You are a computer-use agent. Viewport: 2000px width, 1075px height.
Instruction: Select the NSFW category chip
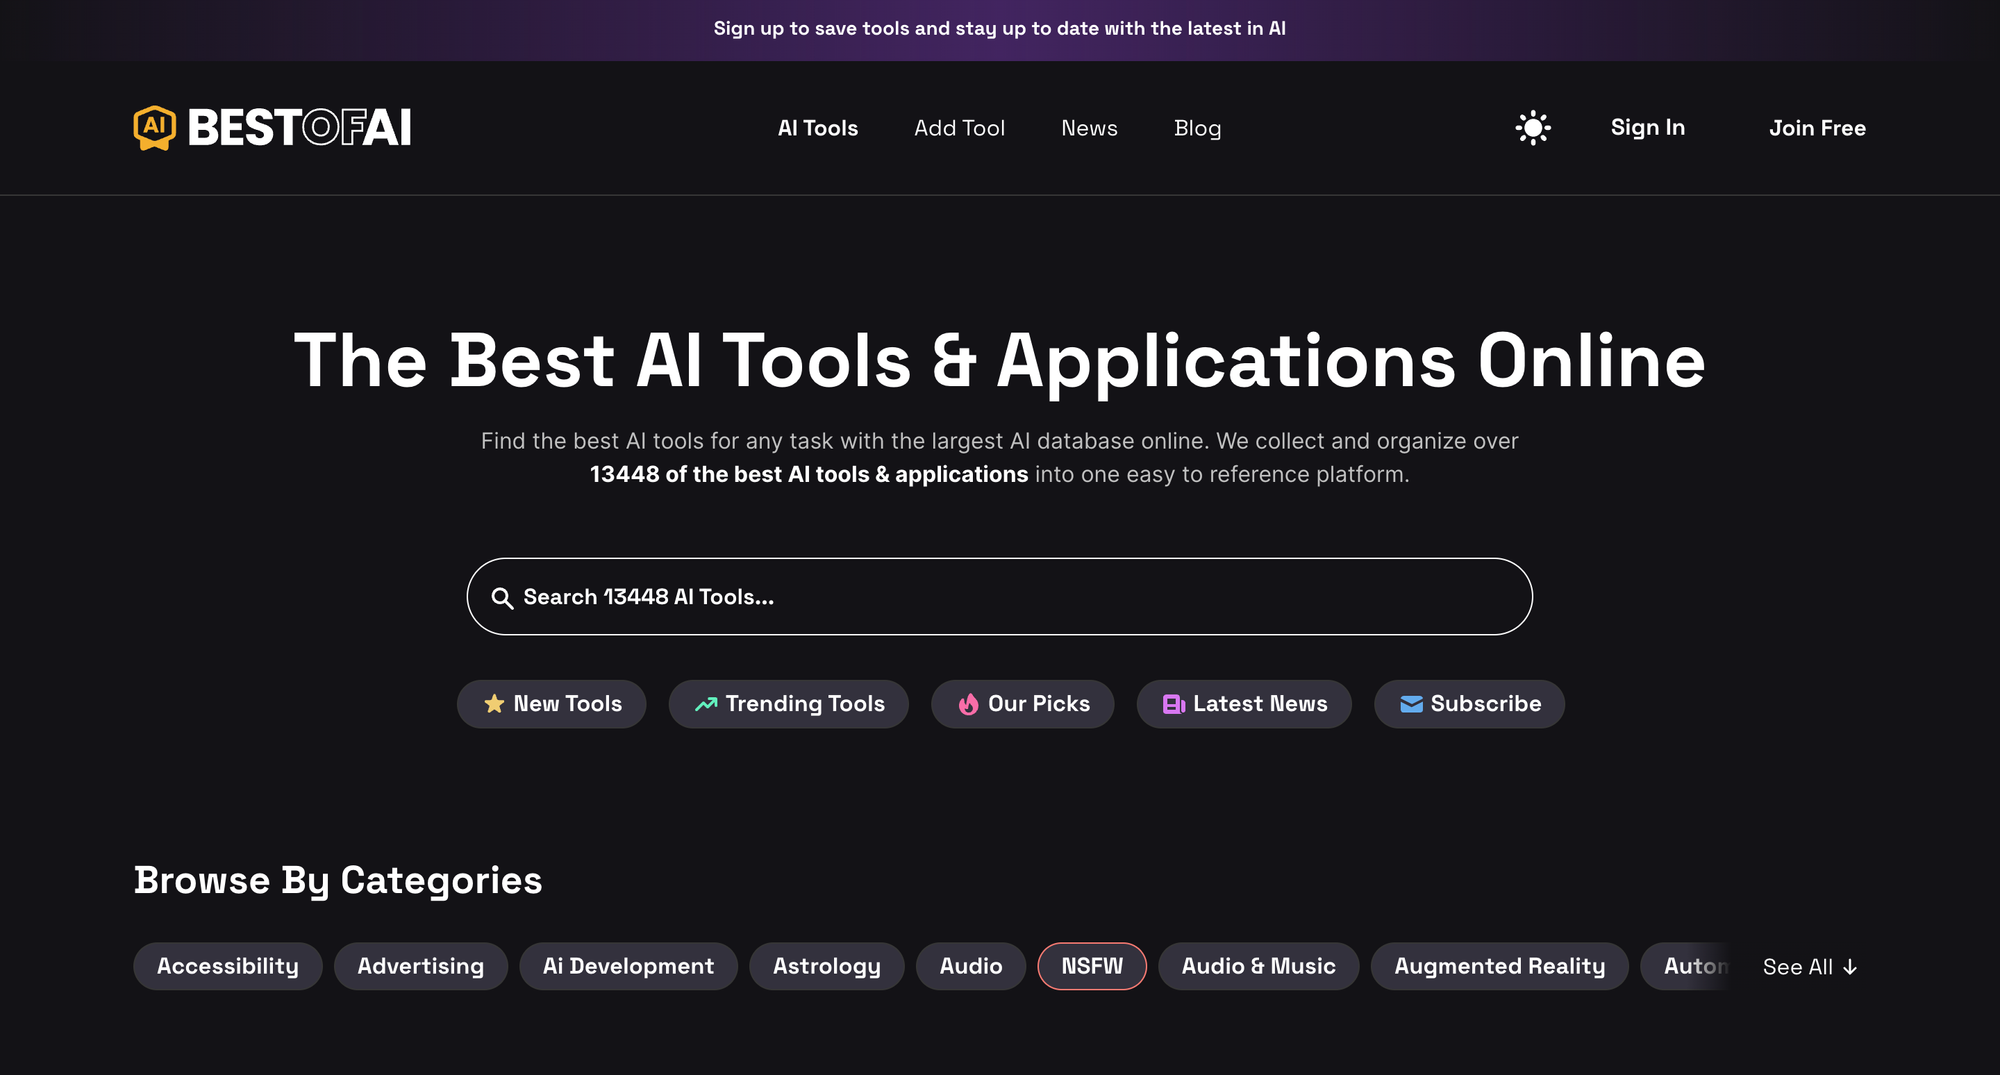[1092, 967]
